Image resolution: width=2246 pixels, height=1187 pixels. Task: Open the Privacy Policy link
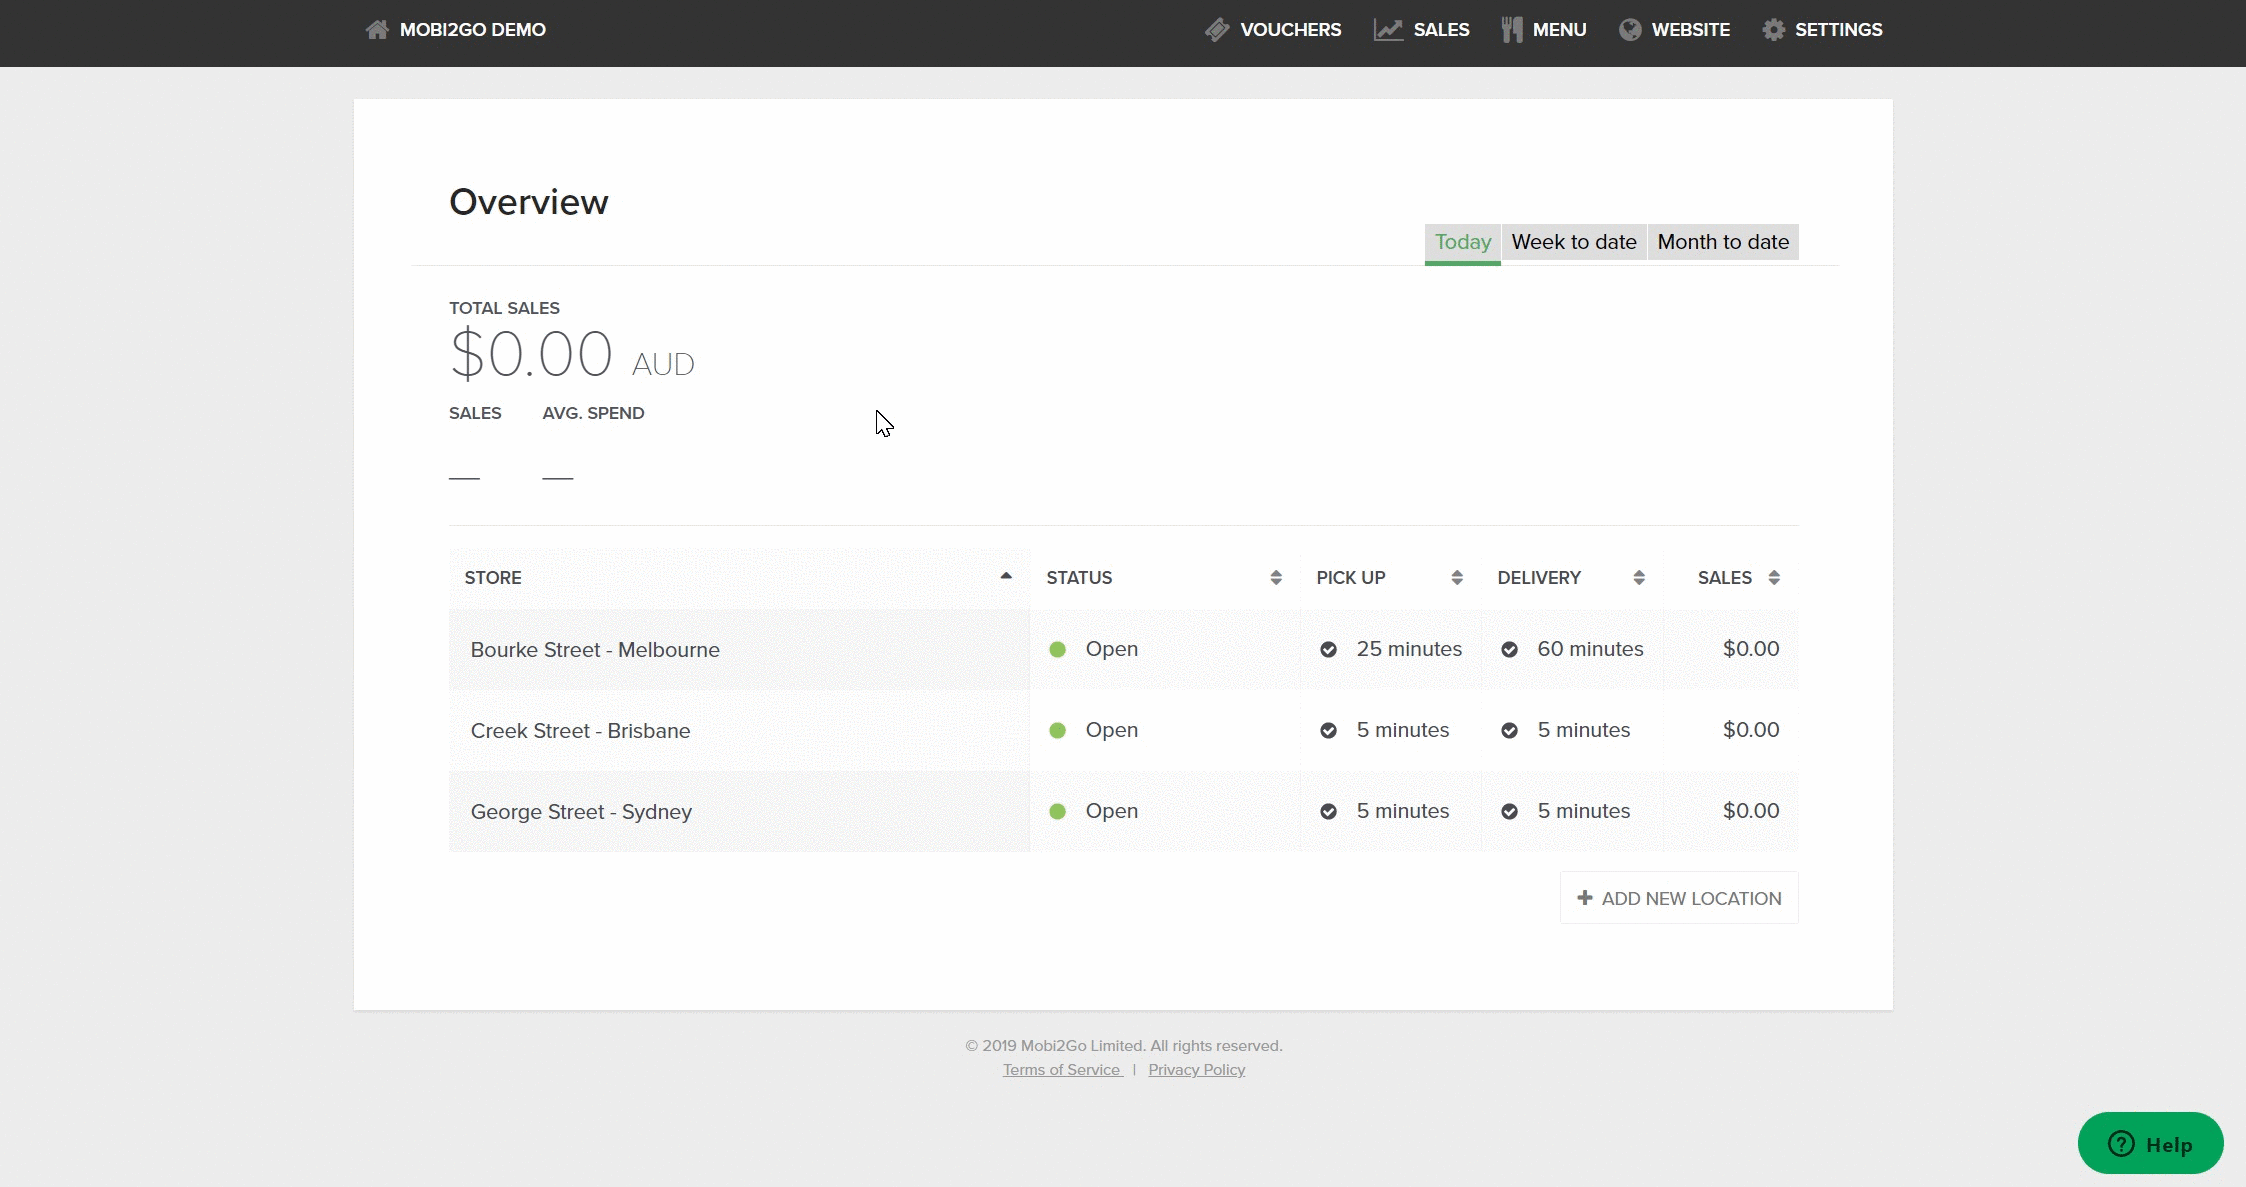tap(1196, 1070)
